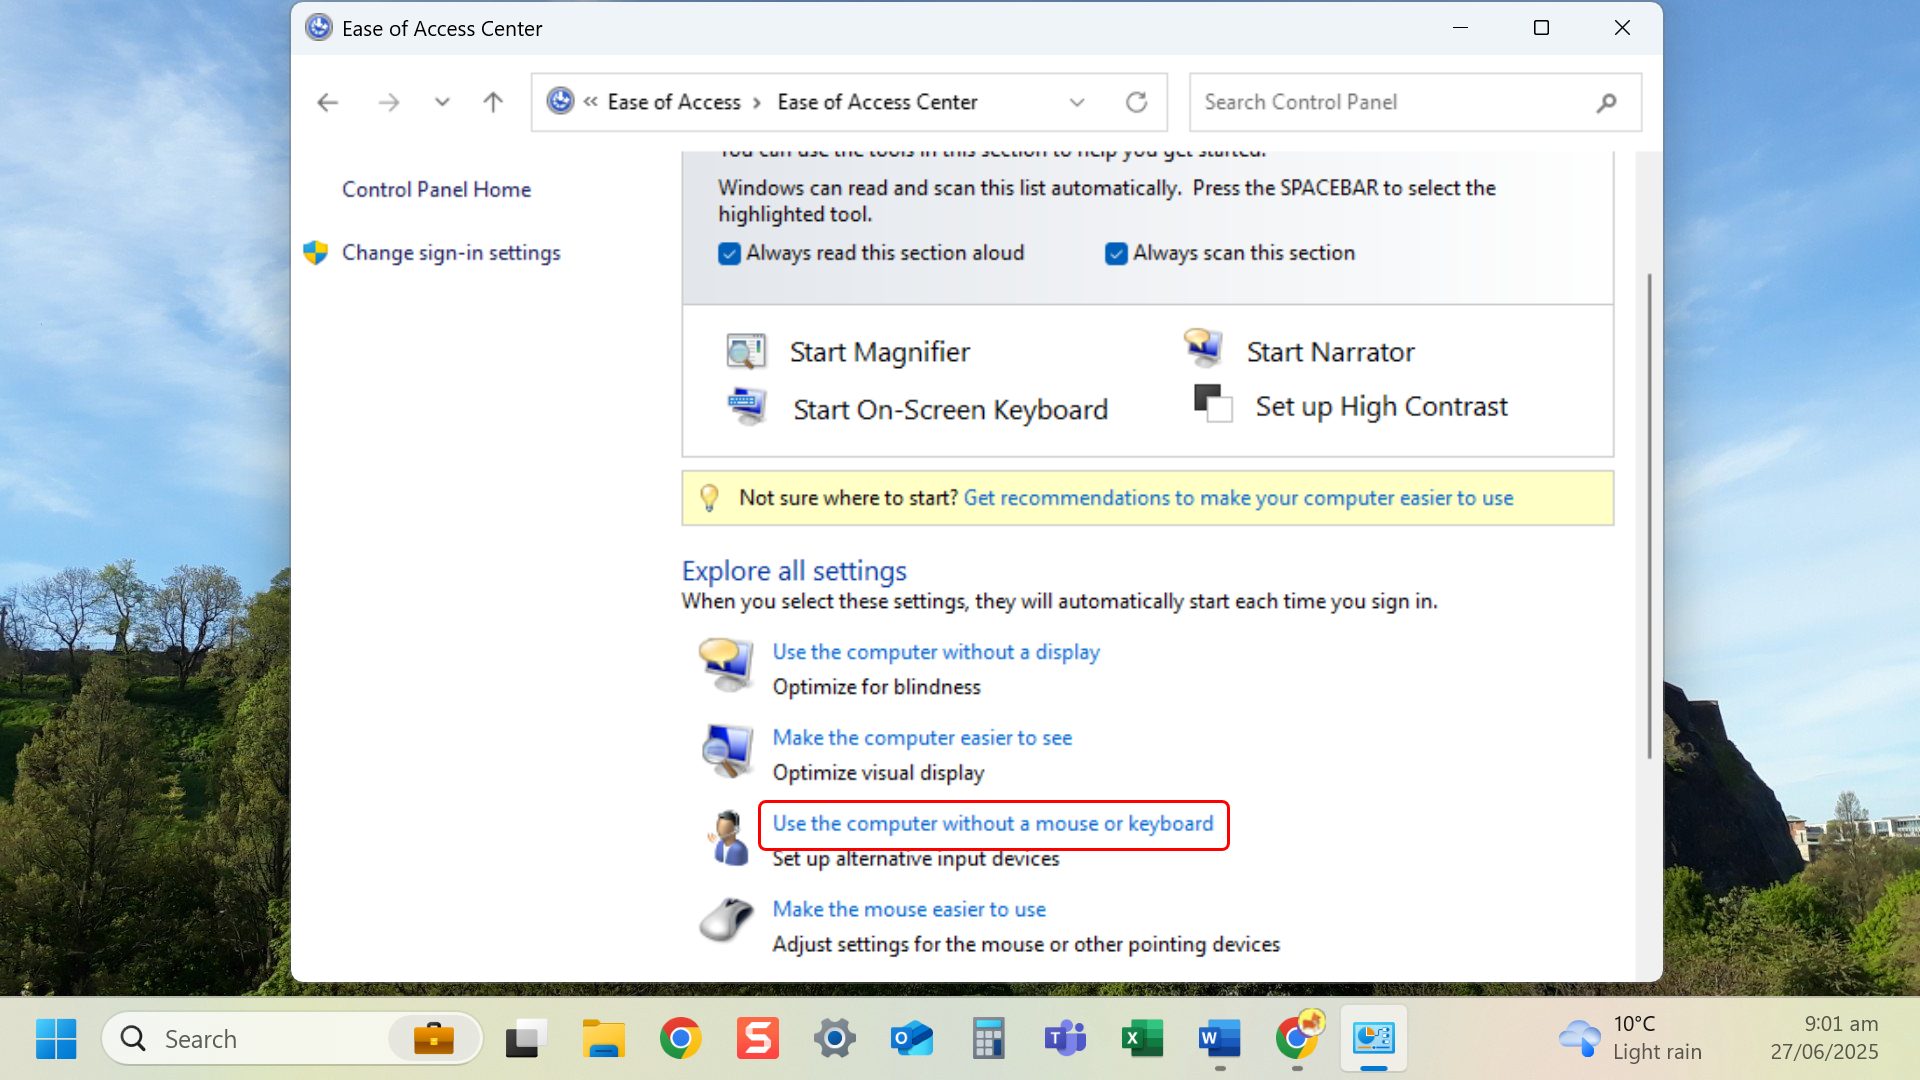Switch to Word in the taskbar
Viewport: 1920px width, 1080px height.
[1219, 1039]
